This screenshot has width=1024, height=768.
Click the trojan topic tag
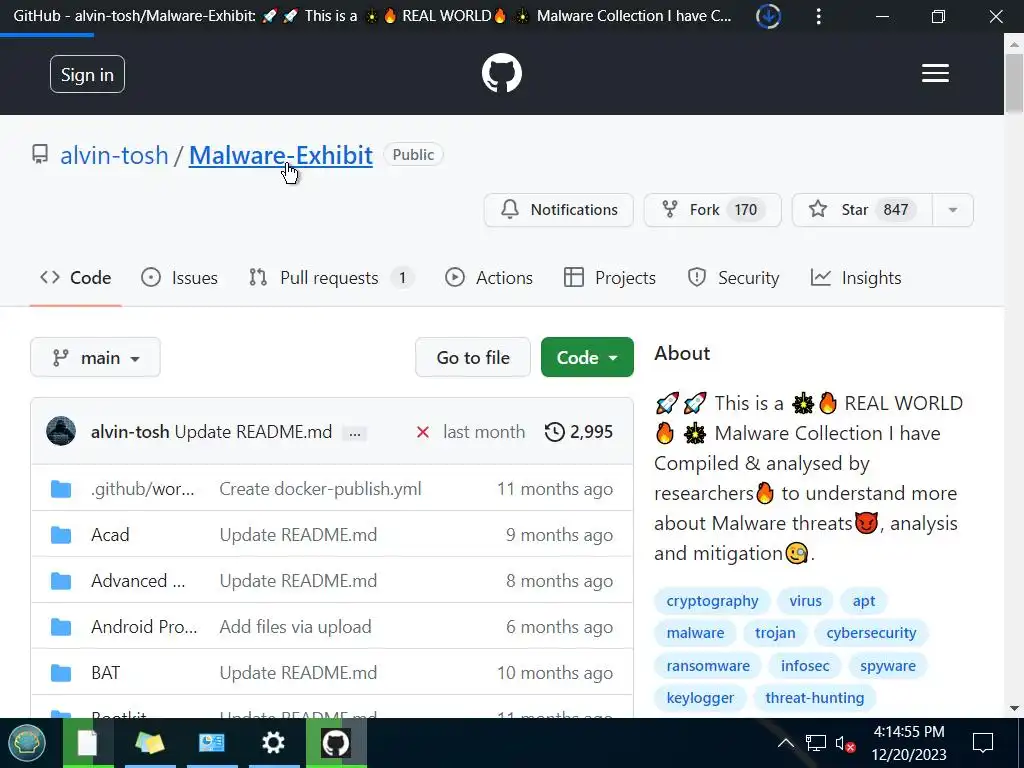pos(775,633)
